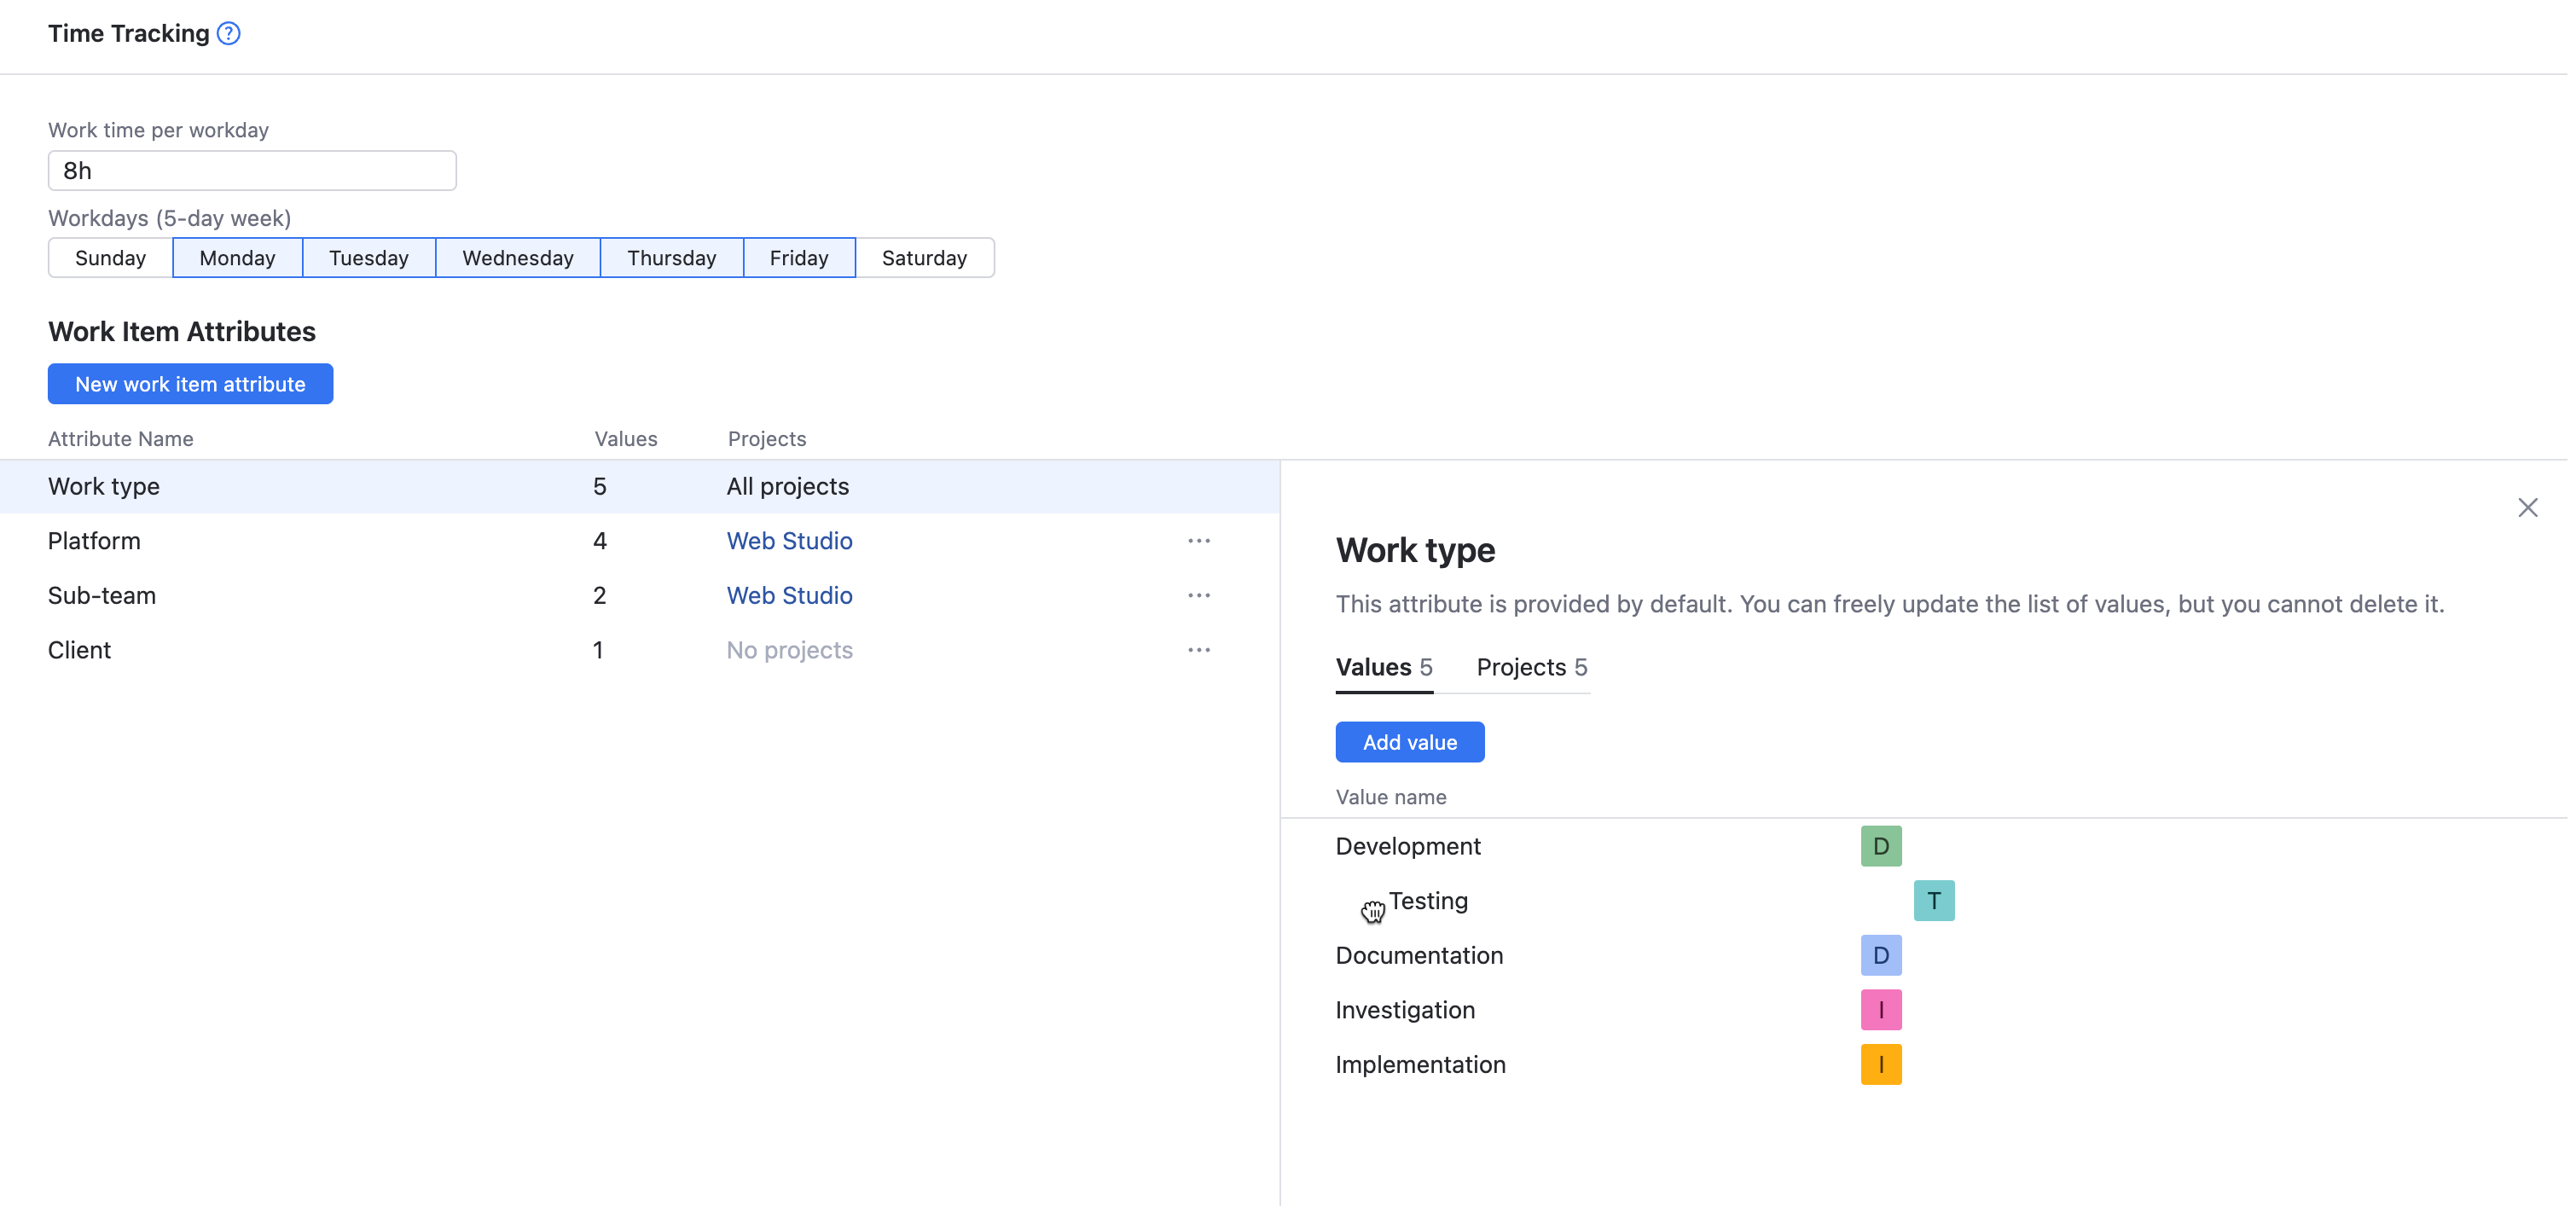Click the orange Implementation color badge

point(1880,1065)
